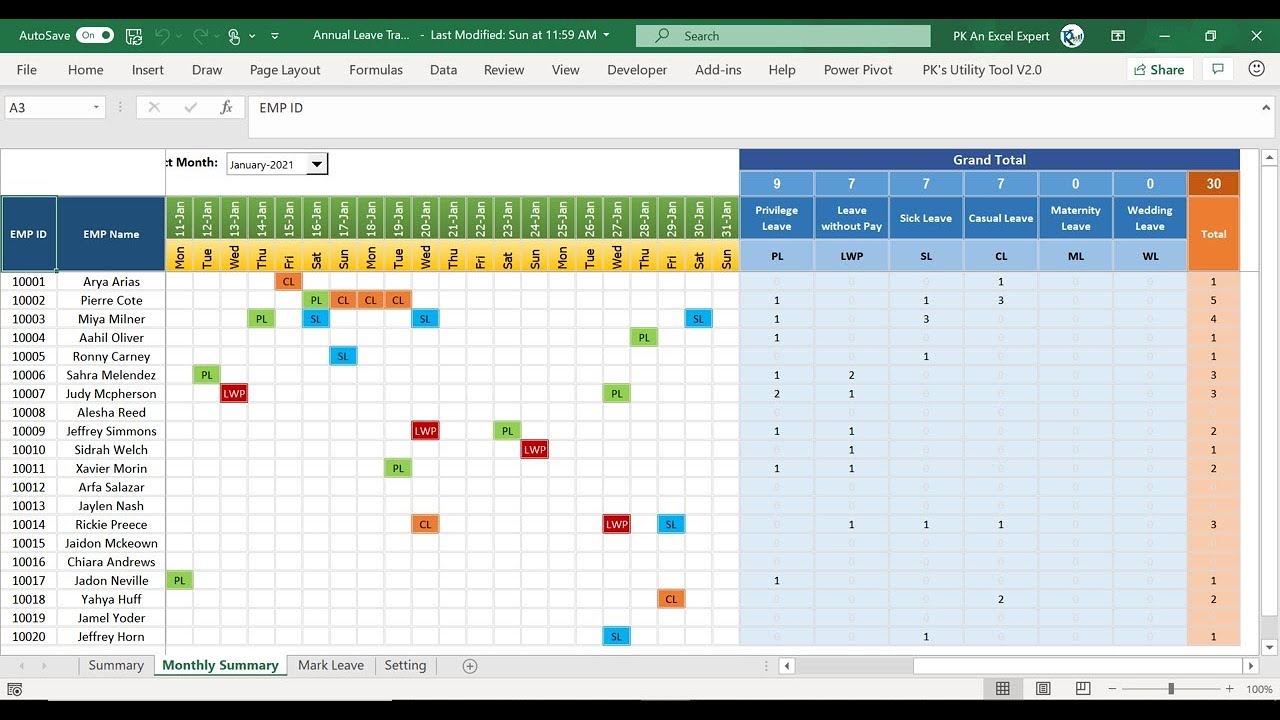The image size is (1280, 720).
Task: Click the New Sheet plus icon
Action: pyautogui.click(x=470, y=666)
